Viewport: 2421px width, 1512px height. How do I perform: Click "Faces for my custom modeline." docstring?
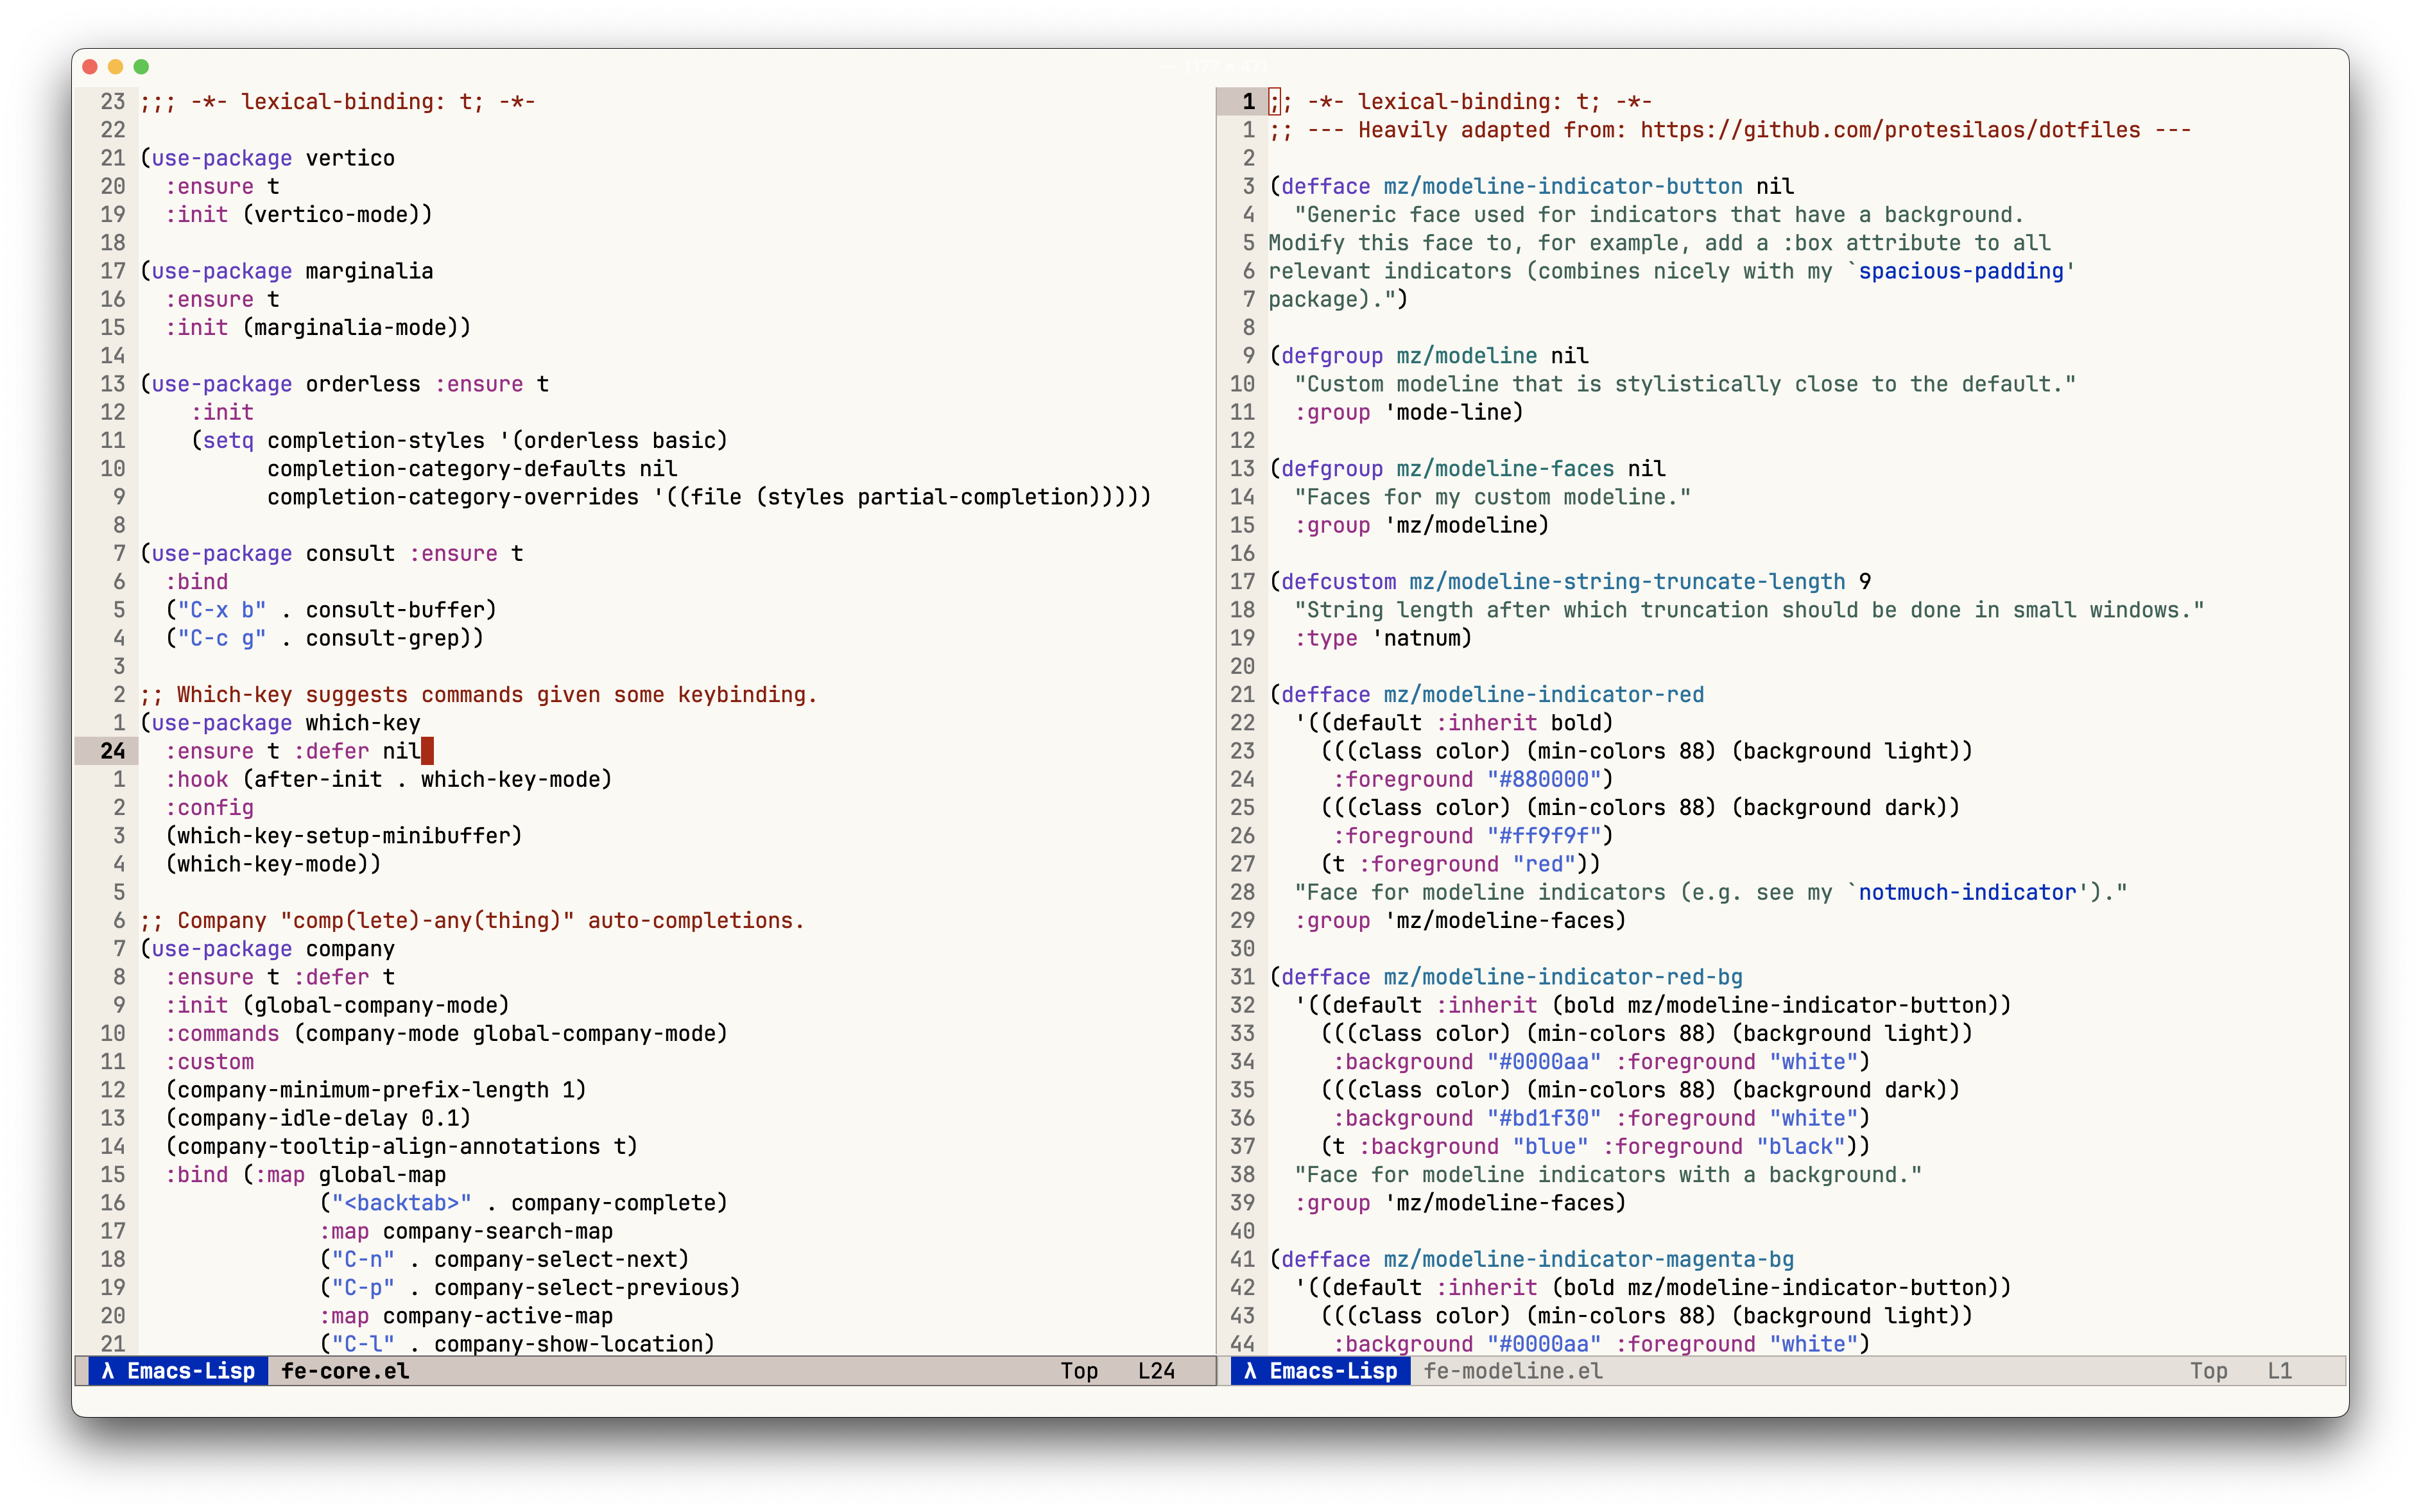[x=1493, y=497]
